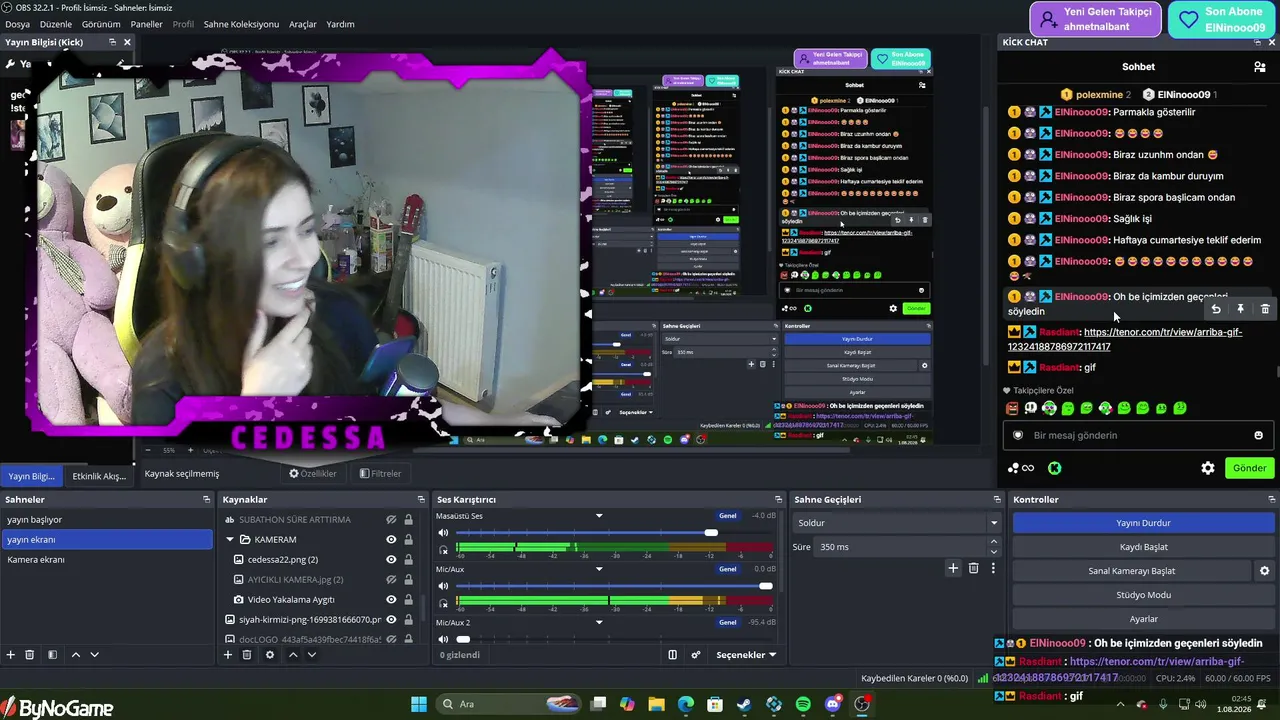Adjust the Mic/Aux volume slider
The height and width of the screenshot is (720, 1280).
click(765, 585)
